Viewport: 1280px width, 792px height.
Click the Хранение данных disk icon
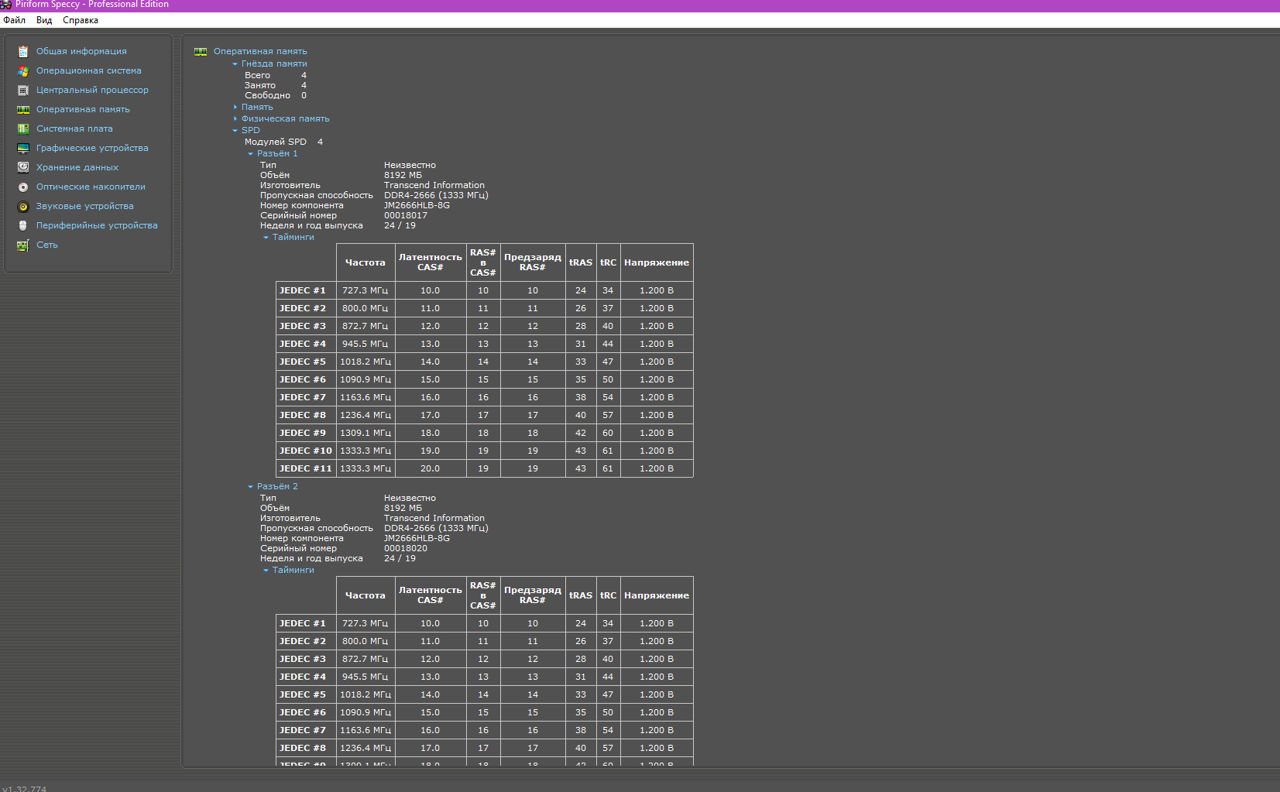(23, 168)
